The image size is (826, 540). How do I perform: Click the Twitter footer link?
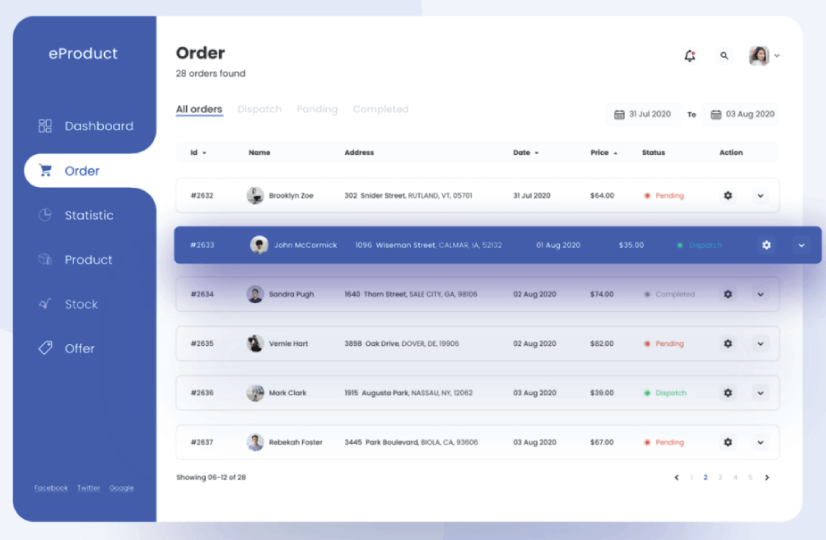click(89, 488)
